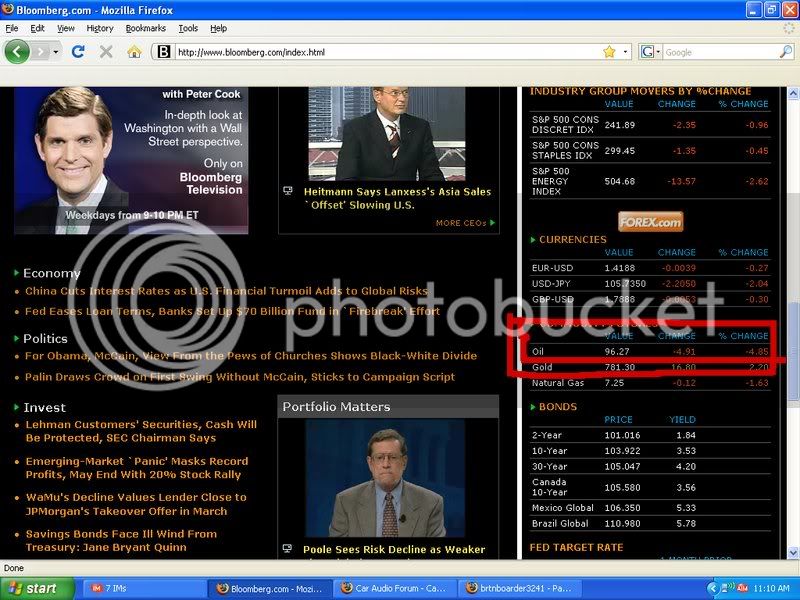
Task: Switch to Car Audio Forum taskbar window
Action: 395,589
